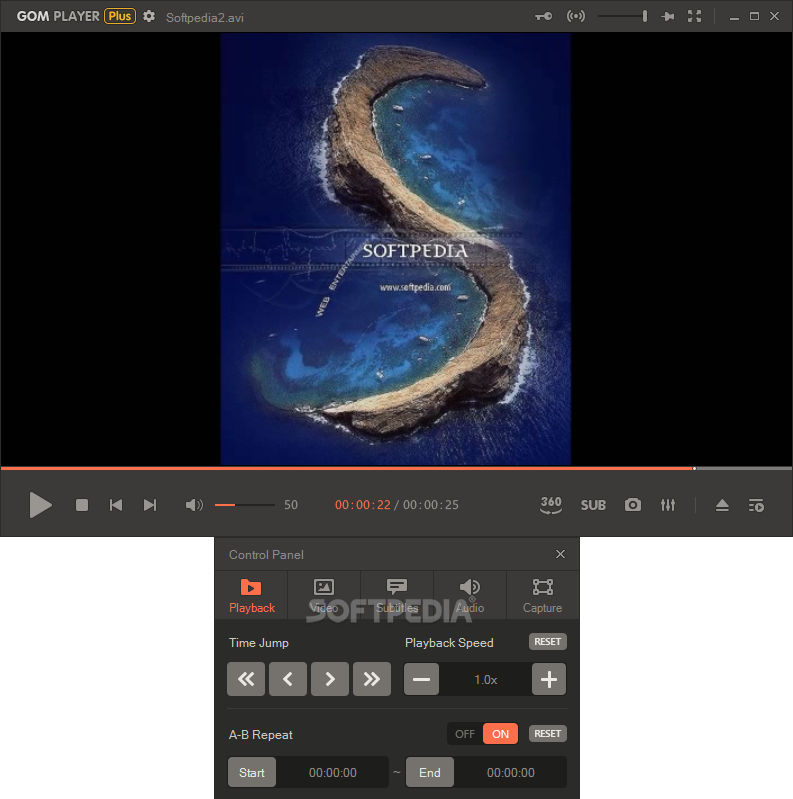Stop video playback
793x799 pixels.
82,505
